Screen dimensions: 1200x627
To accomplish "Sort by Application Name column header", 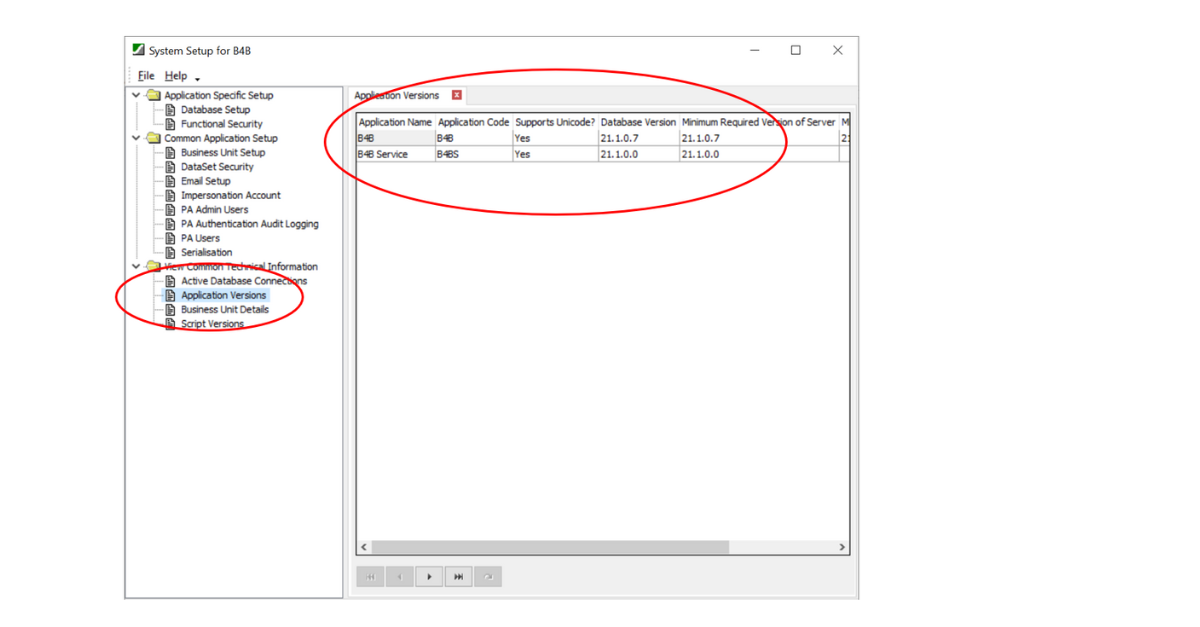I will click(x=396, y=122).
